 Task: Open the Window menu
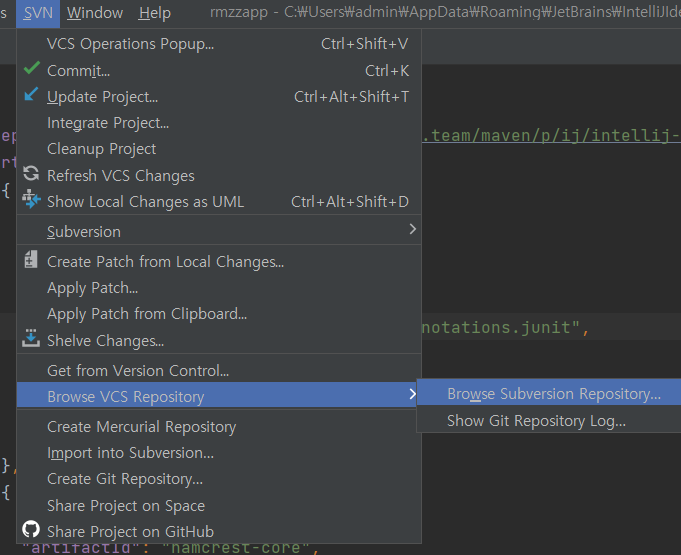click(x=95, y=13)
